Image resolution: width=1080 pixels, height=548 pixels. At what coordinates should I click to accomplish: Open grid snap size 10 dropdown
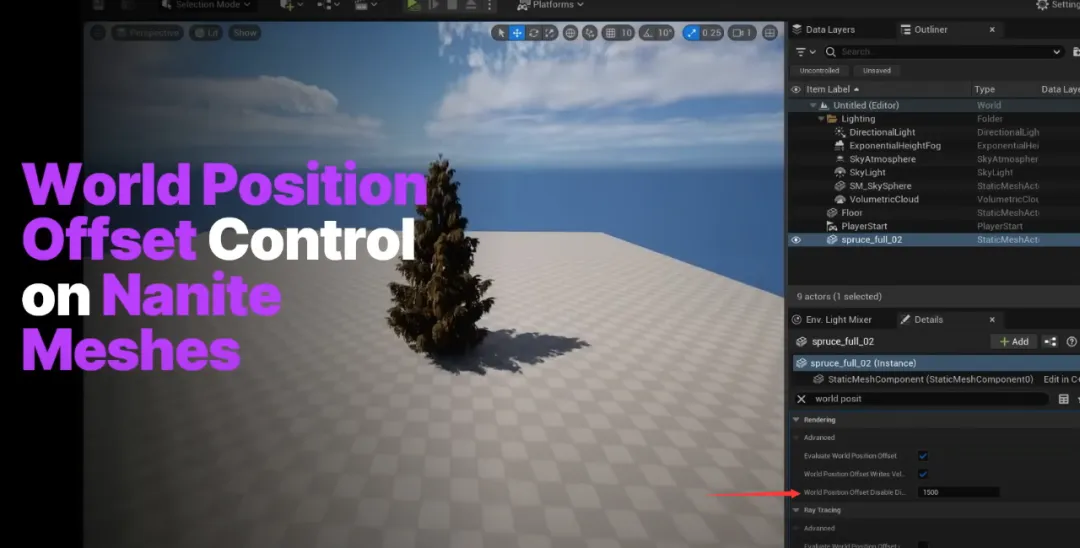coord(626,32)
